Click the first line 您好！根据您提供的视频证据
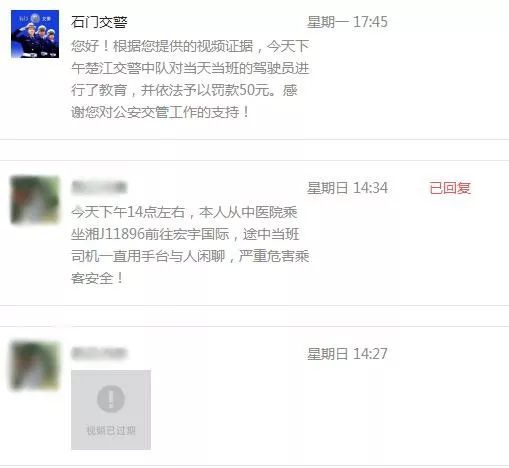The height and width of the screenshot is (468, 509). [x=190, y=46]
